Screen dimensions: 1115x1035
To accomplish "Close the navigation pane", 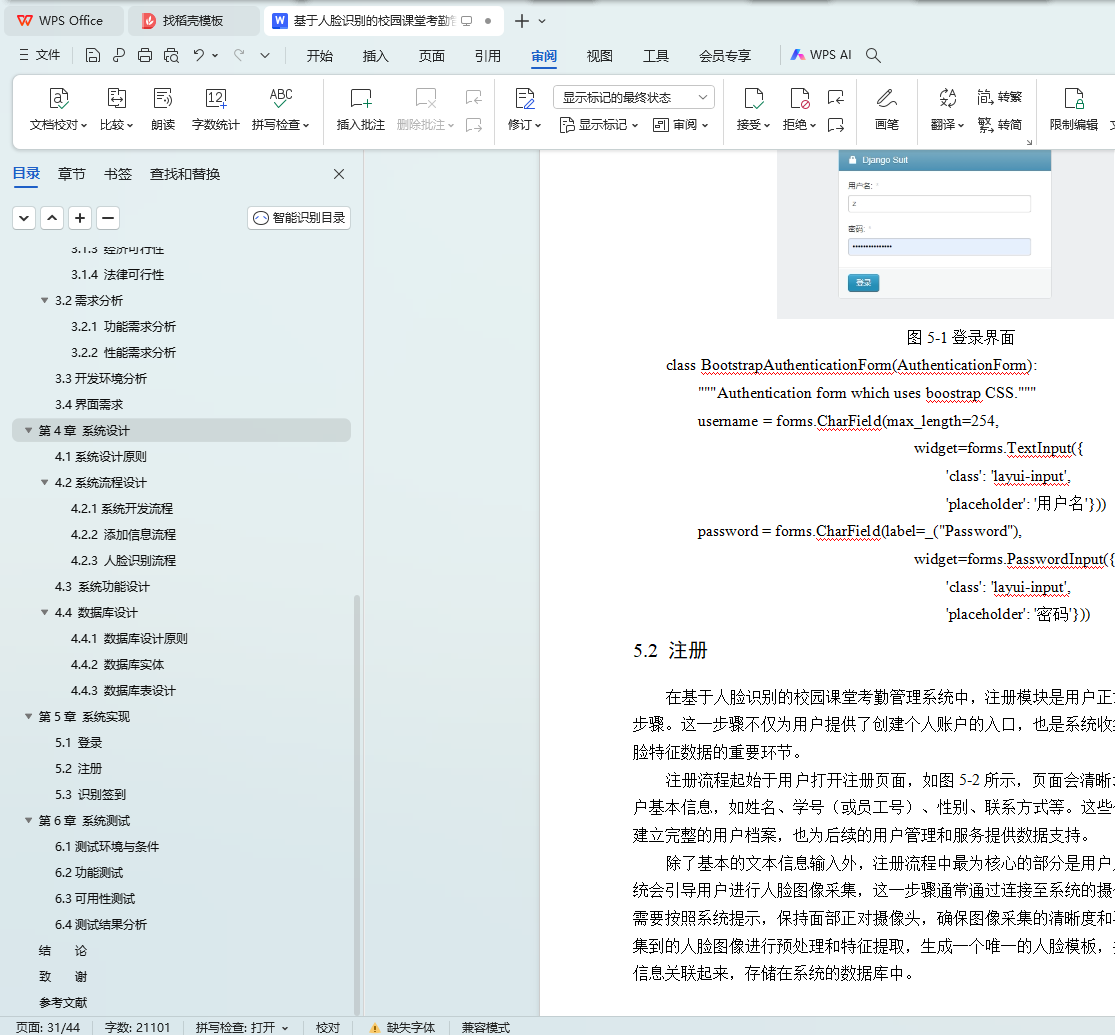I will (x=339, y=174).
